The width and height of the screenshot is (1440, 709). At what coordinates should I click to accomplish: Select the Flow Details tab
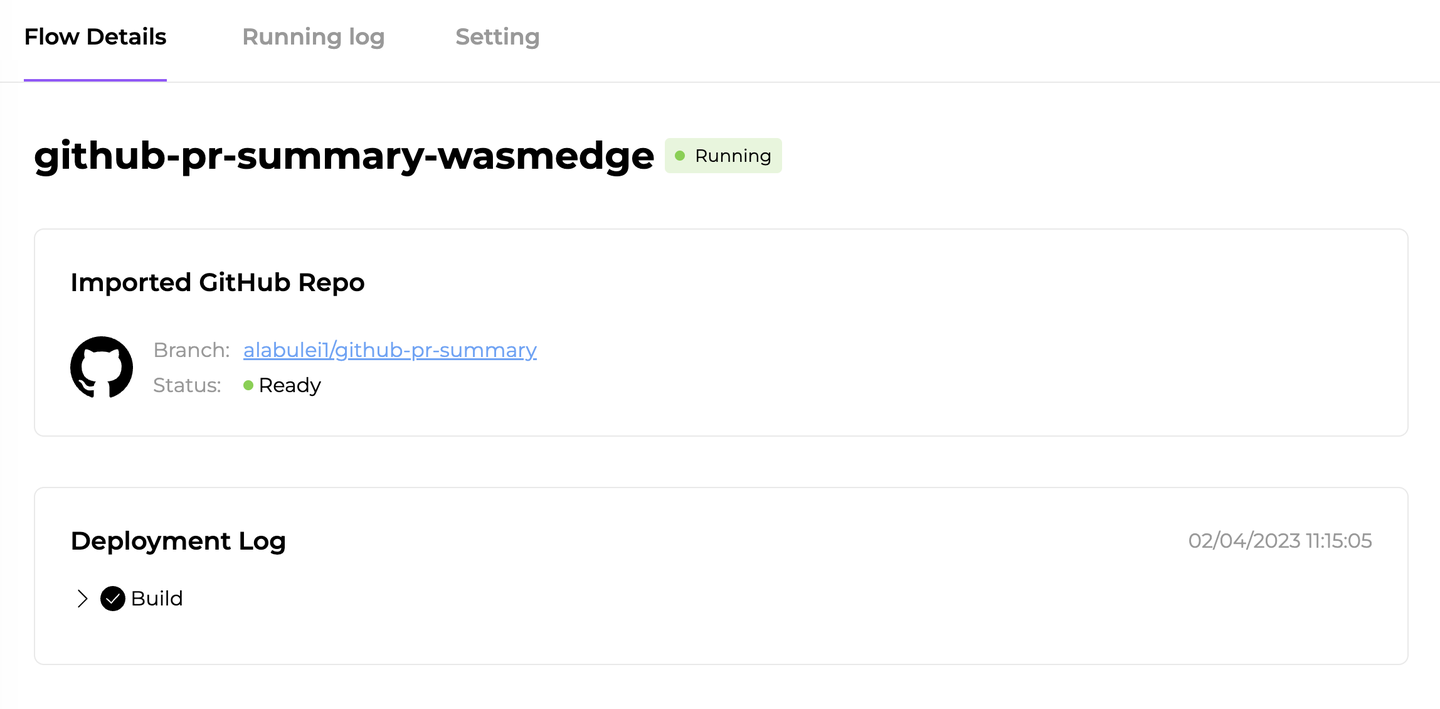pyautogui.click(x=95, y=37)
